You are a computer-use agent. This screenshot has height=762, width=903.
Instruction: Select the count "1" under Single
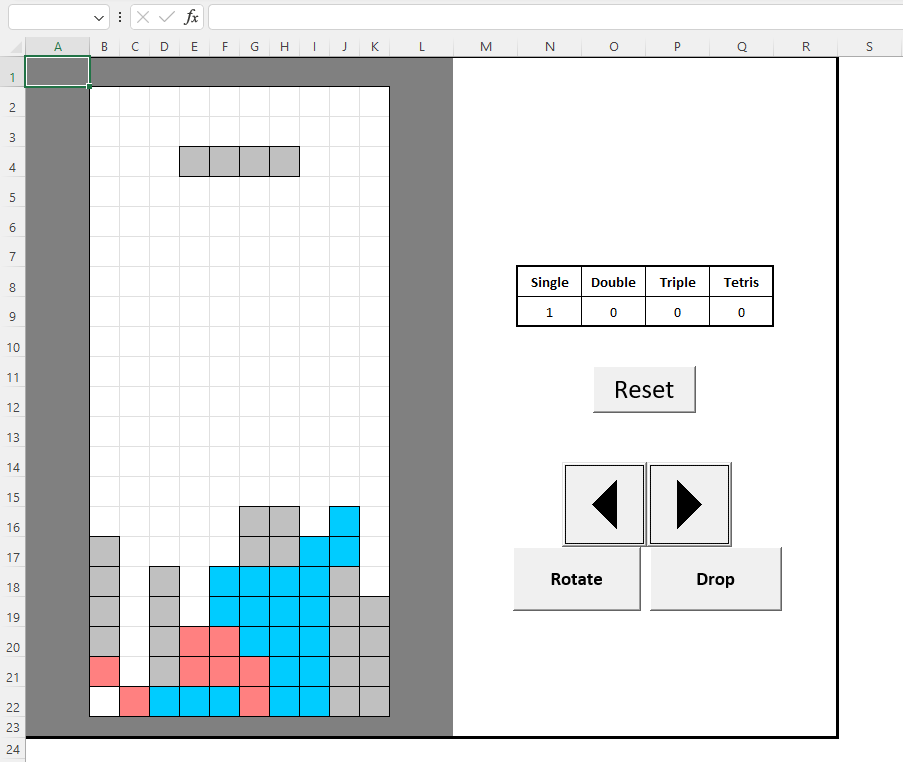click(549, 312)
